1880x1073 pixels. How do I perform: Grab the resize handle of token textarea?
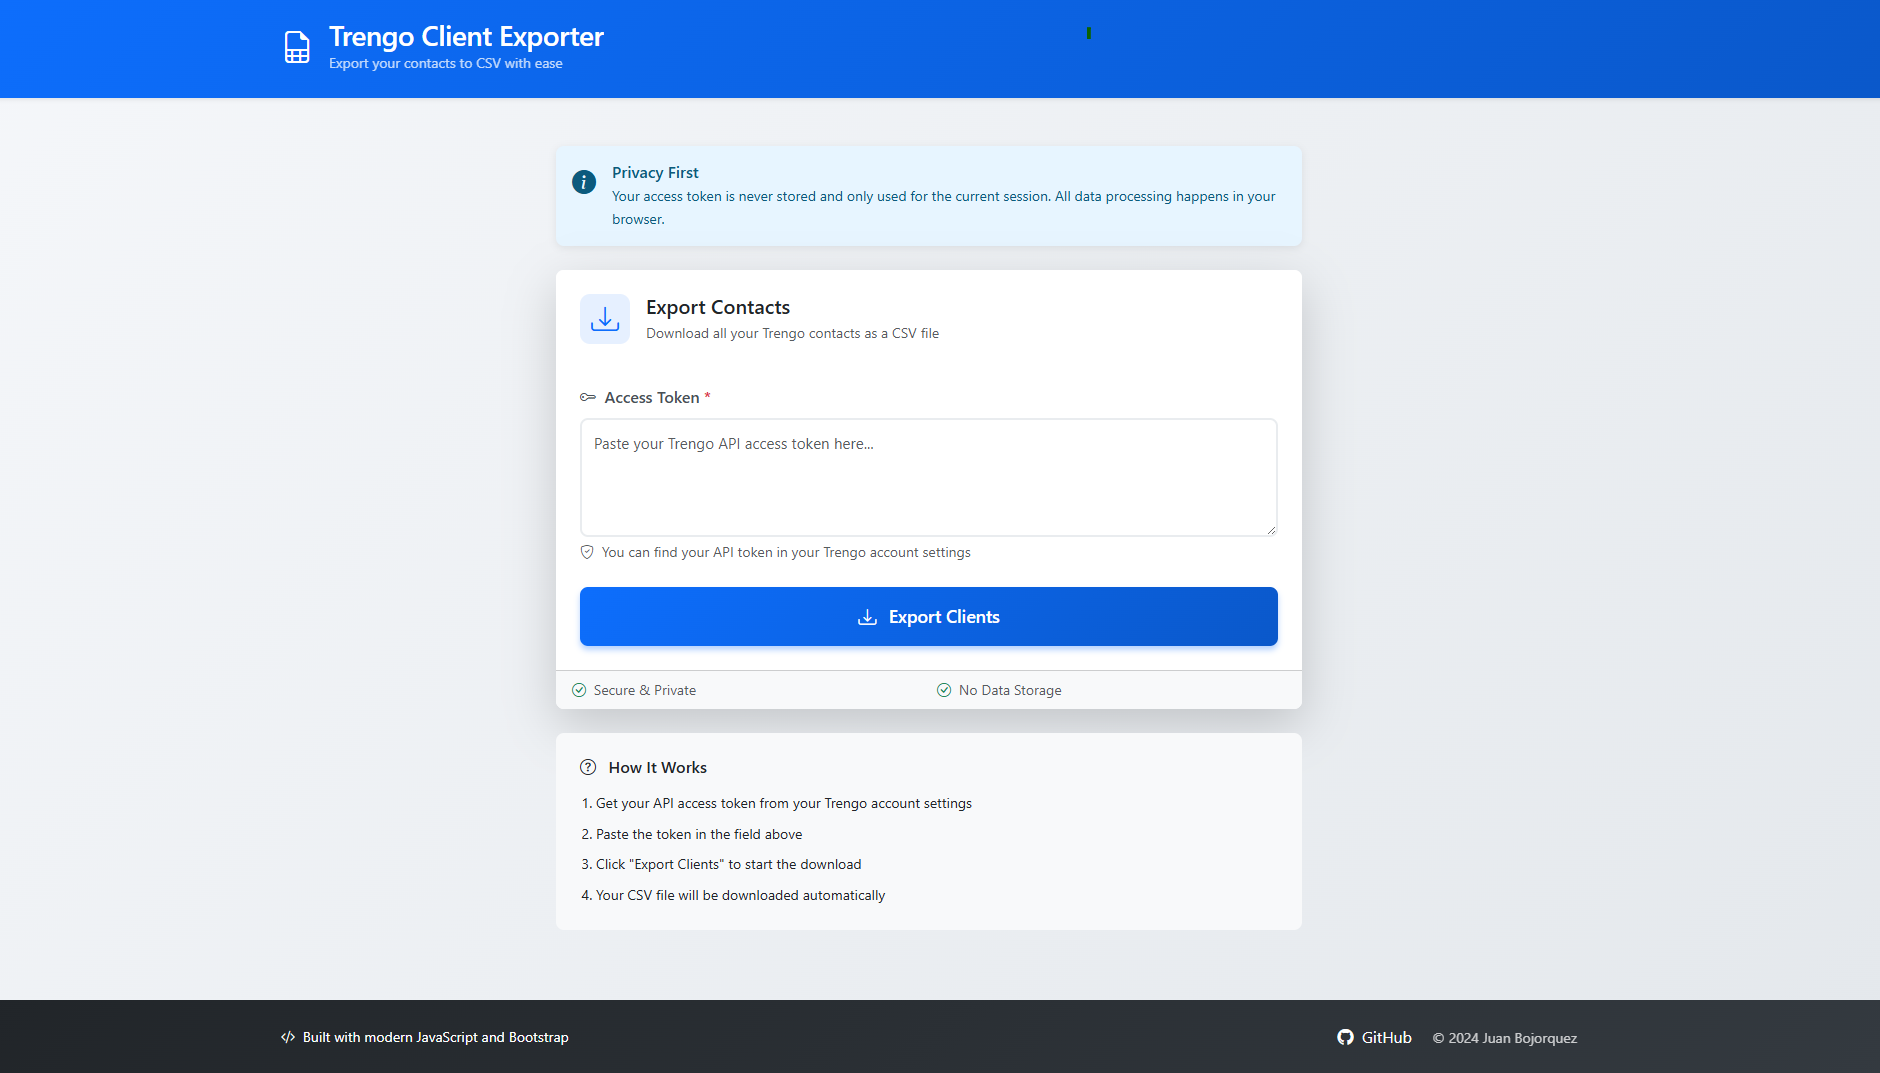pyautogui.click(x=1271, y=530)
